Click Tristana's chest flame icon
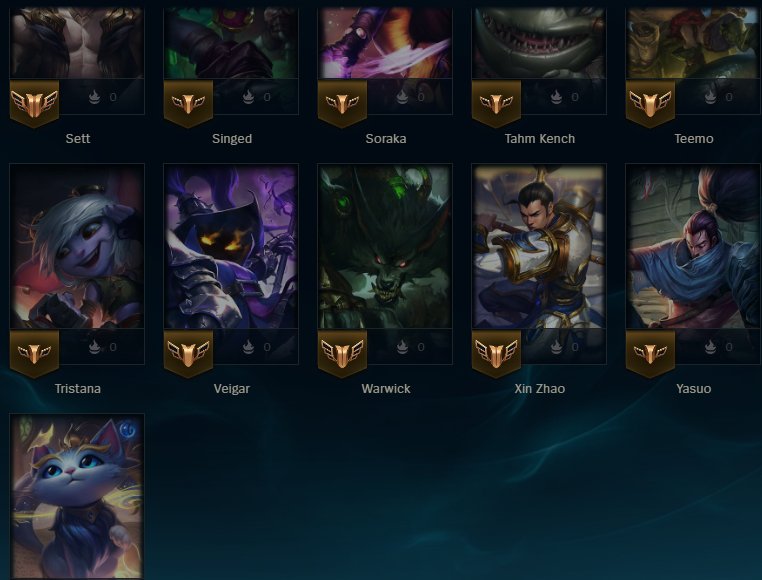The image size is (762, 580). [94, 347]
